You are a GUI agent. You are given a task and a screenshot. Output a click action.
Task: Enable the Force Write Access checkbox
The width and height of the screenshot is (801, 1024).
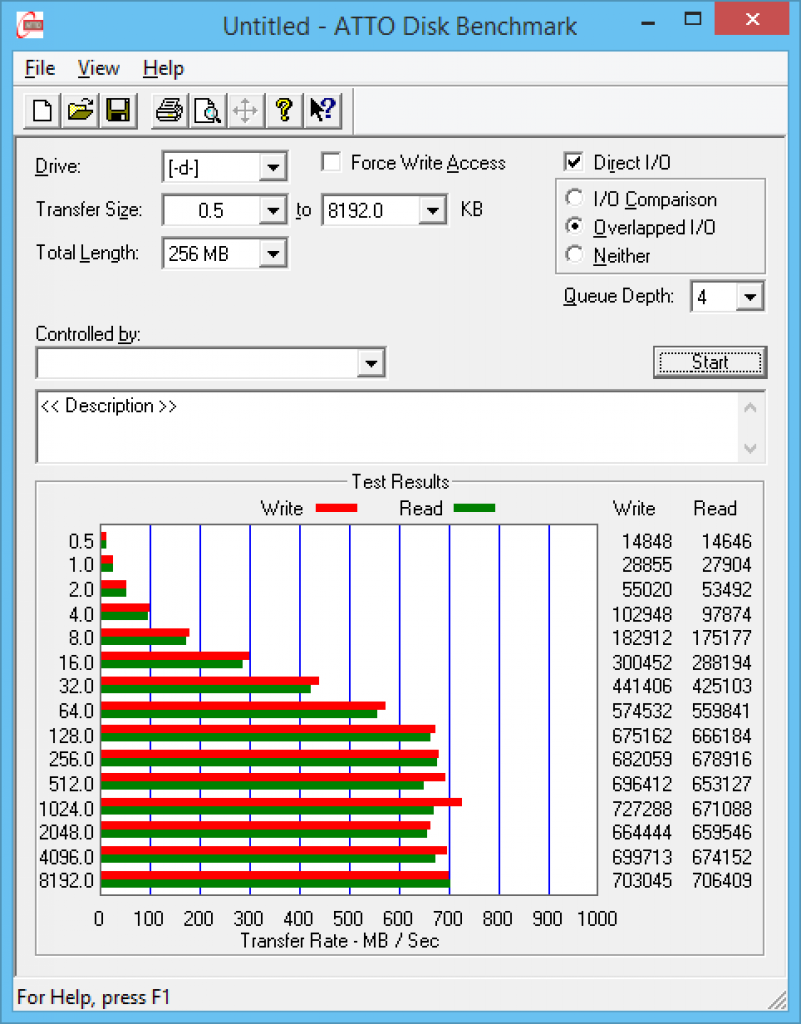click(331, 162)
